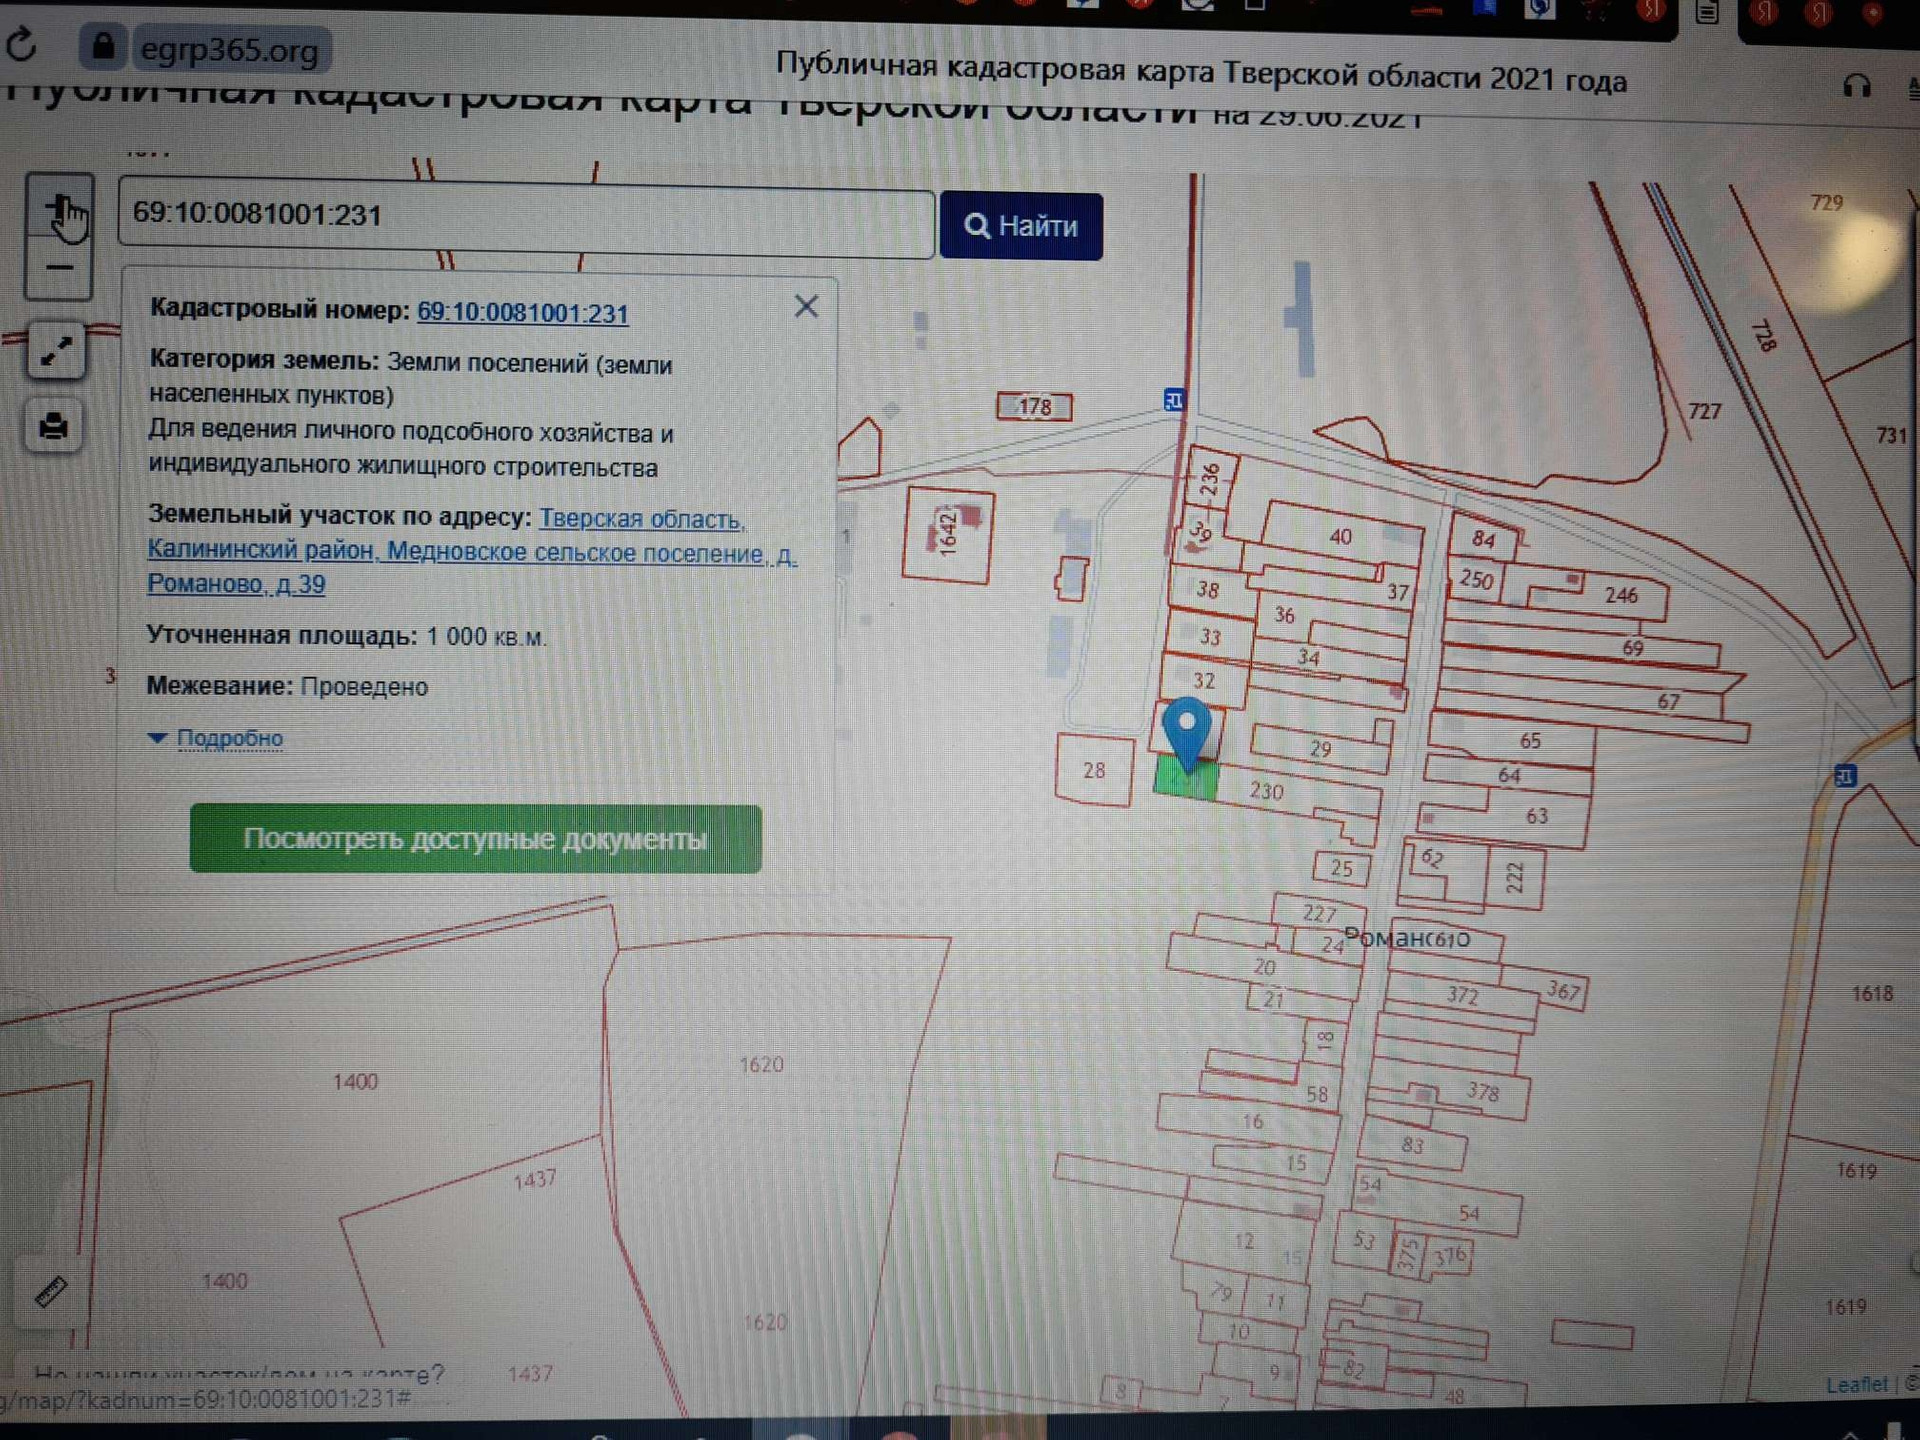The width and height of the screenshot is (1920, 1440).
Task: Zoom in the map with plus button
Action: point(60,207)
